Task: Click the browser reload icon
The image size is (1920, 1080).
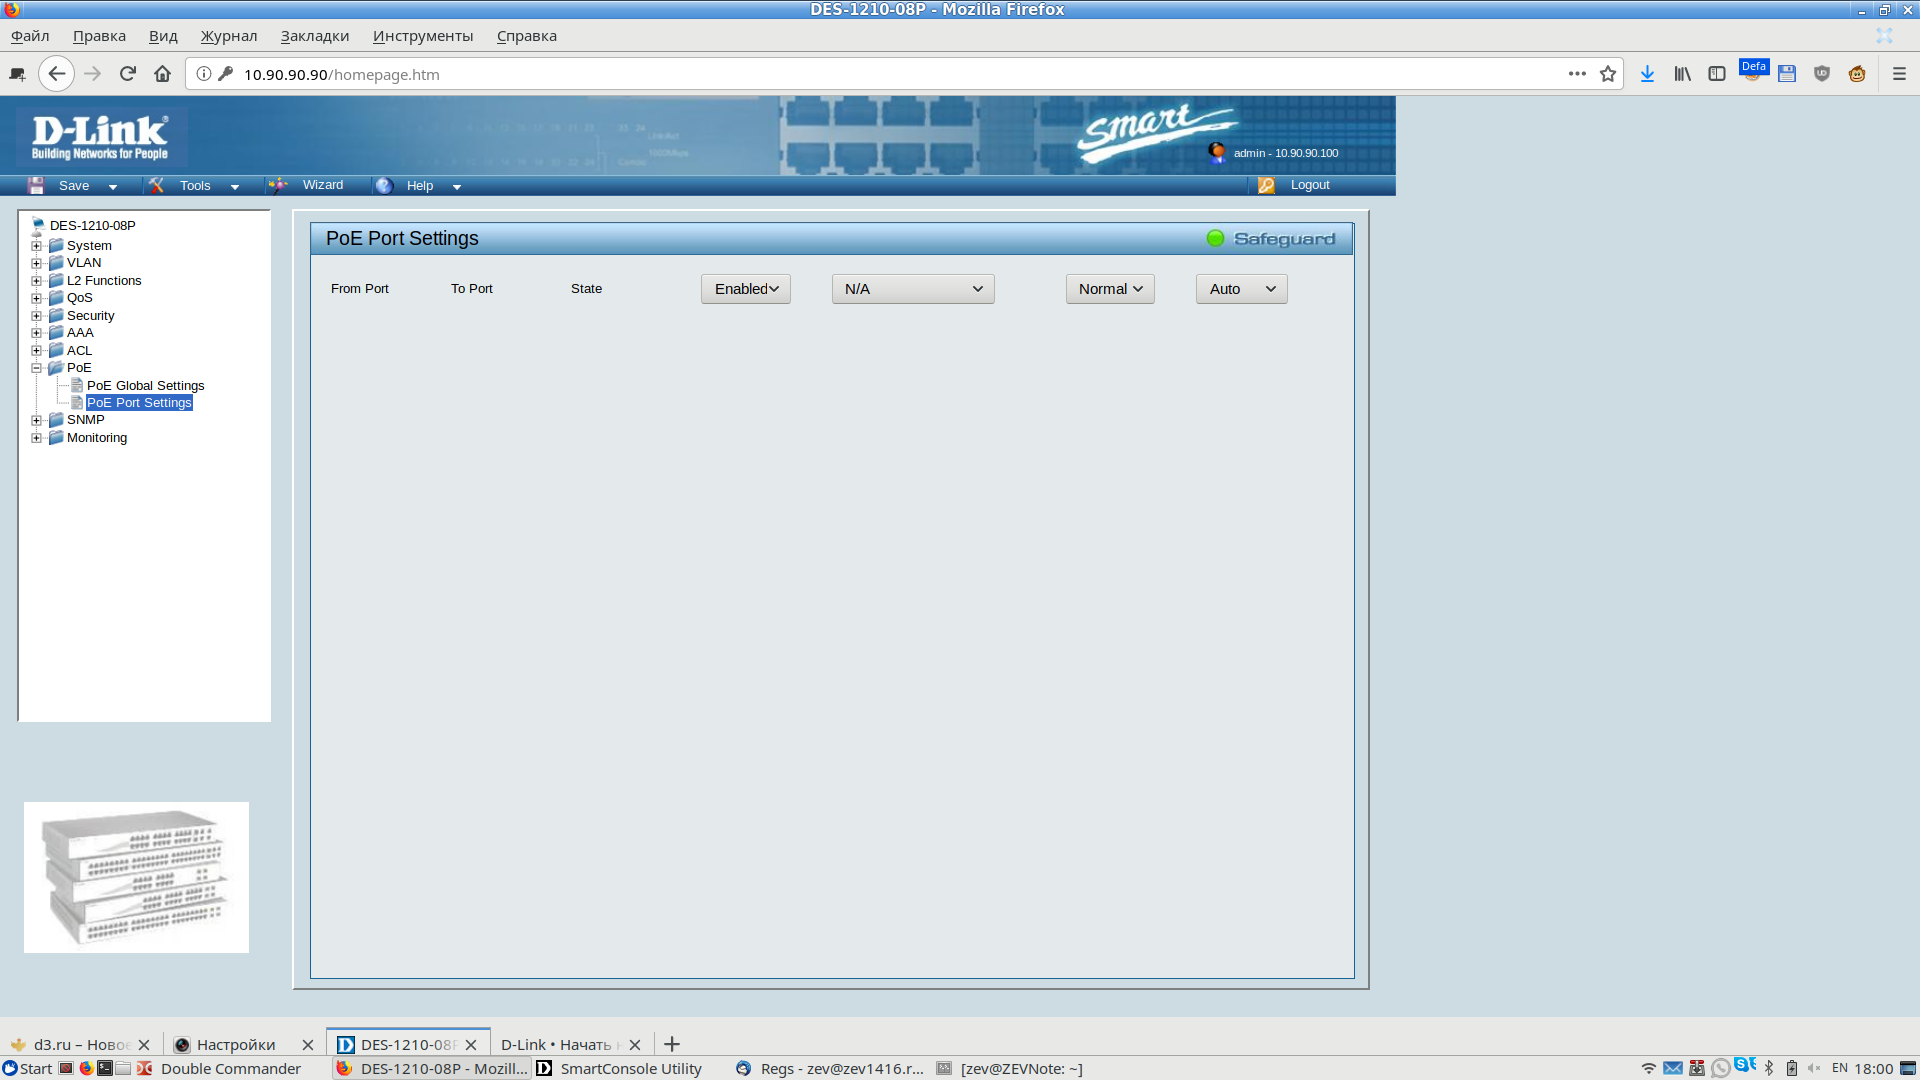Action: tap(127, 74)
